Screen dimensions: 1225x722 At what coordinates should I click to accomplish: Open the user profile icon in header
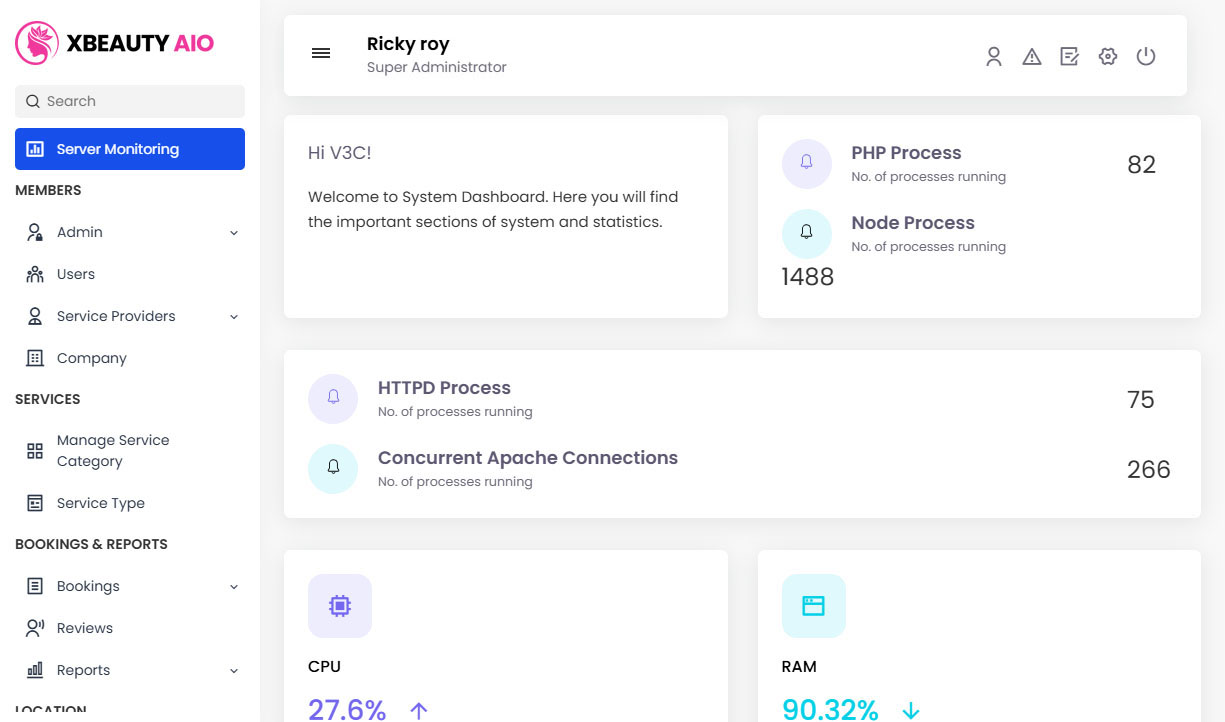click(993, 57)
